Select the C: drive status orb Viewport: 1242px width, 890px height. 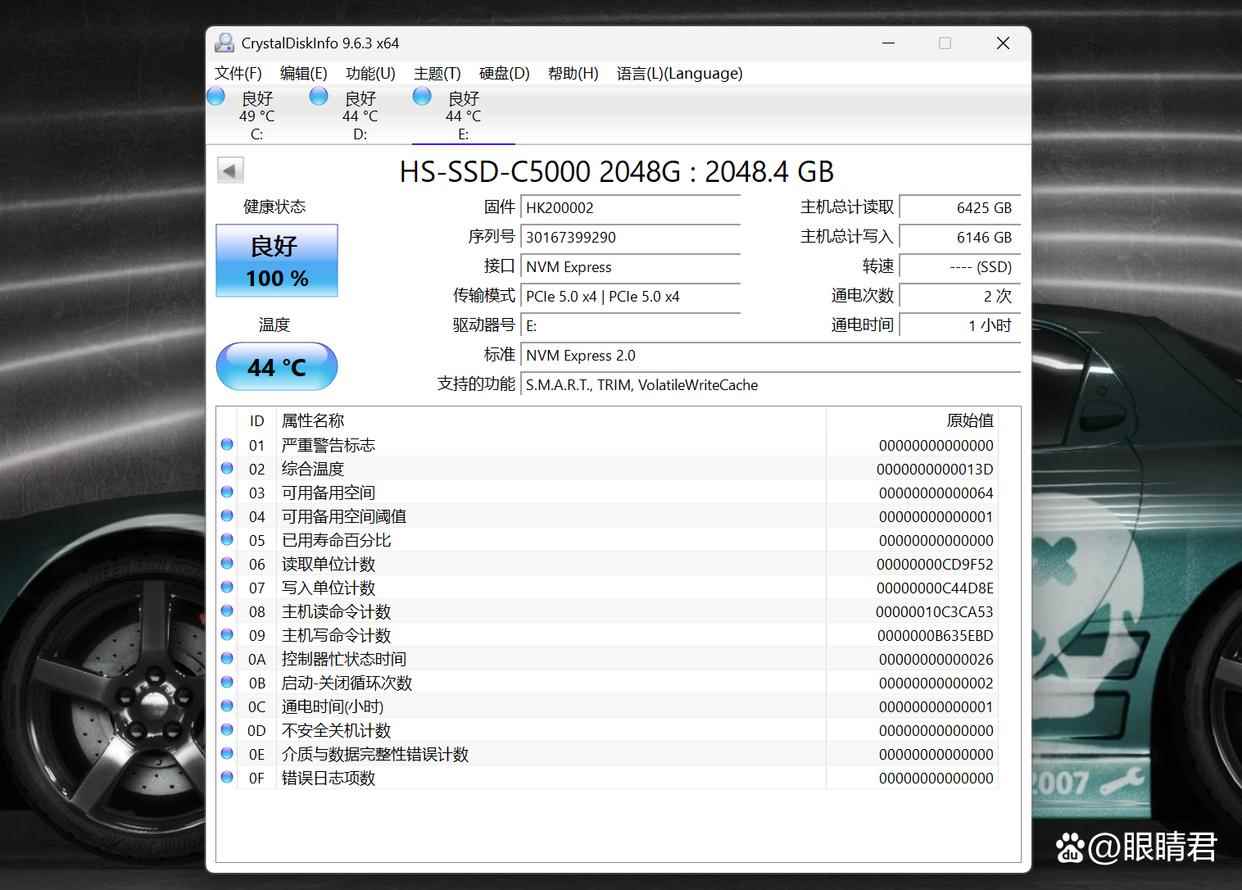tap(216, 96)
